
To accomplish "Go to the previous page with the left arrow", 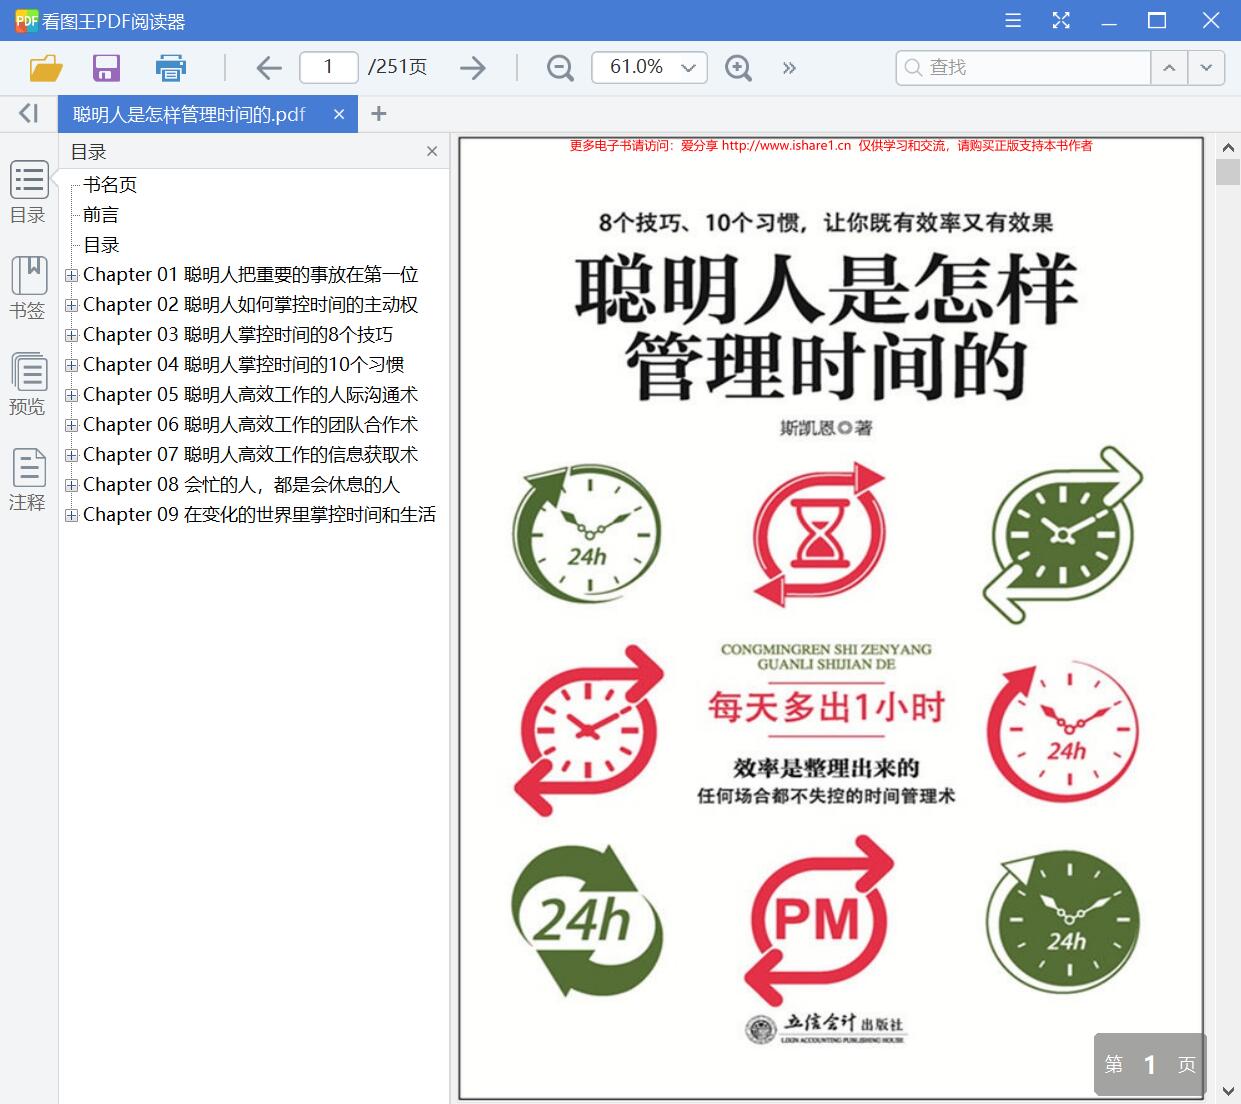I will click(x=269, y=68).
